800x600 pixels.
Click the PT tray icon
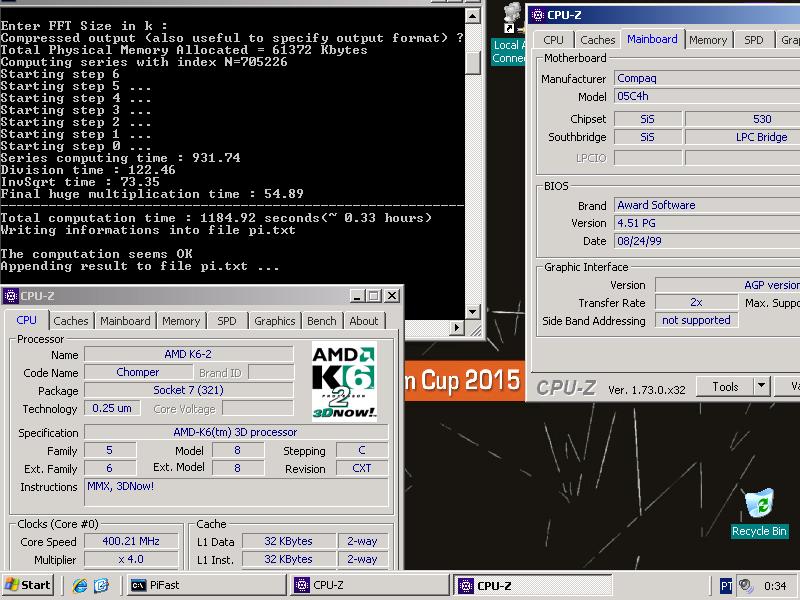[x=726, y=586]
